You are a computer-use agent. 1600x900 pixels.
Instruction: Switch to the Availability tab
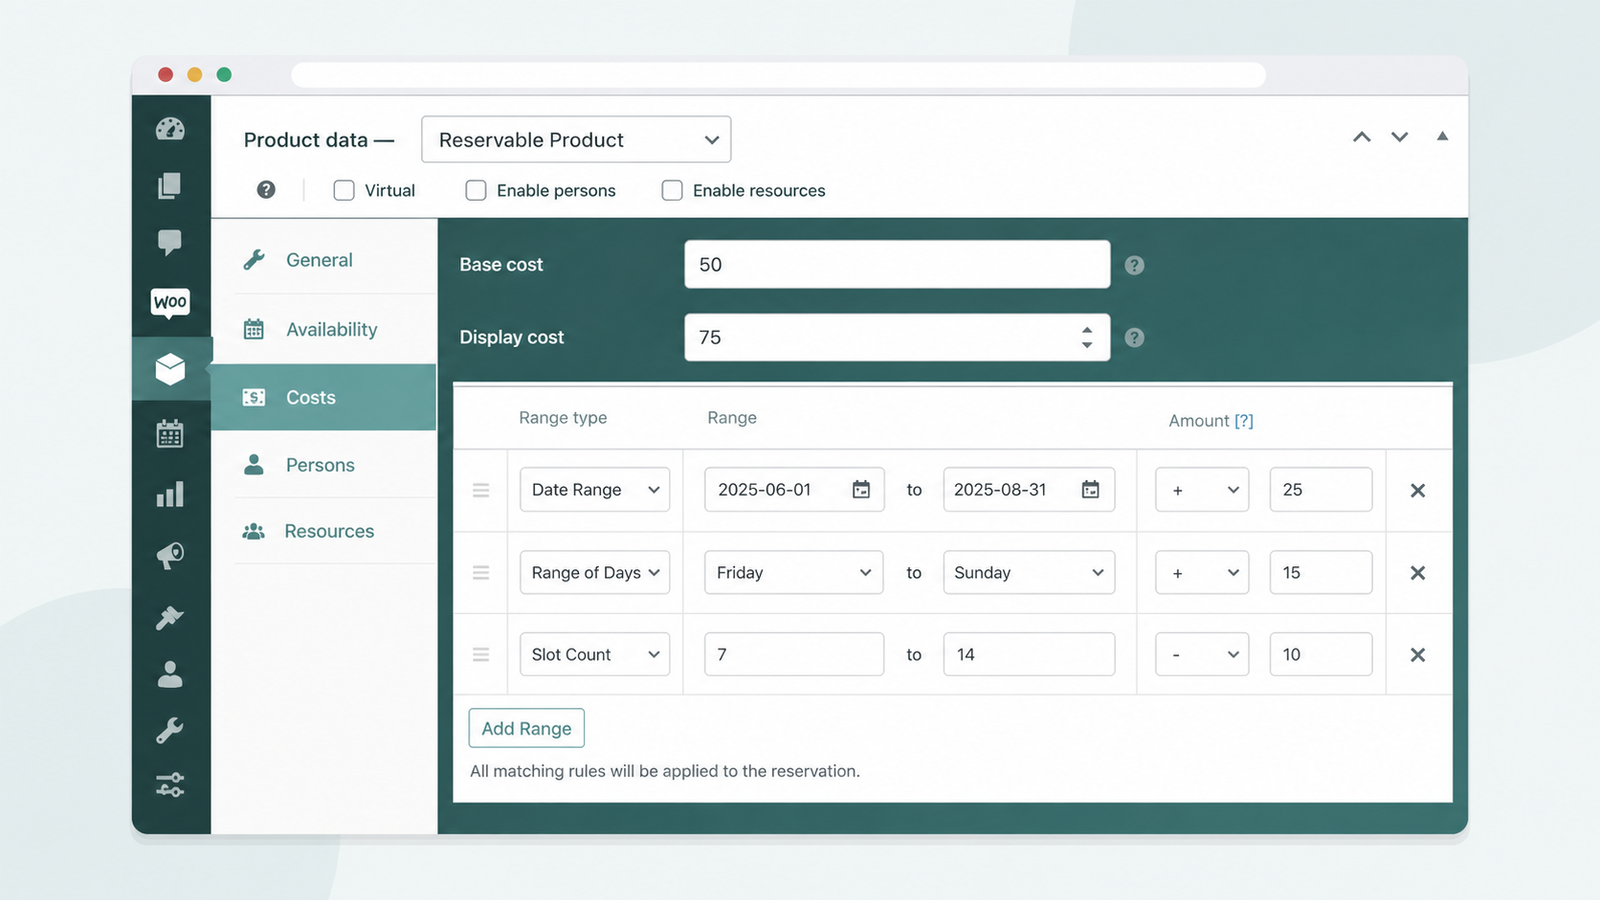click(324, 329)
